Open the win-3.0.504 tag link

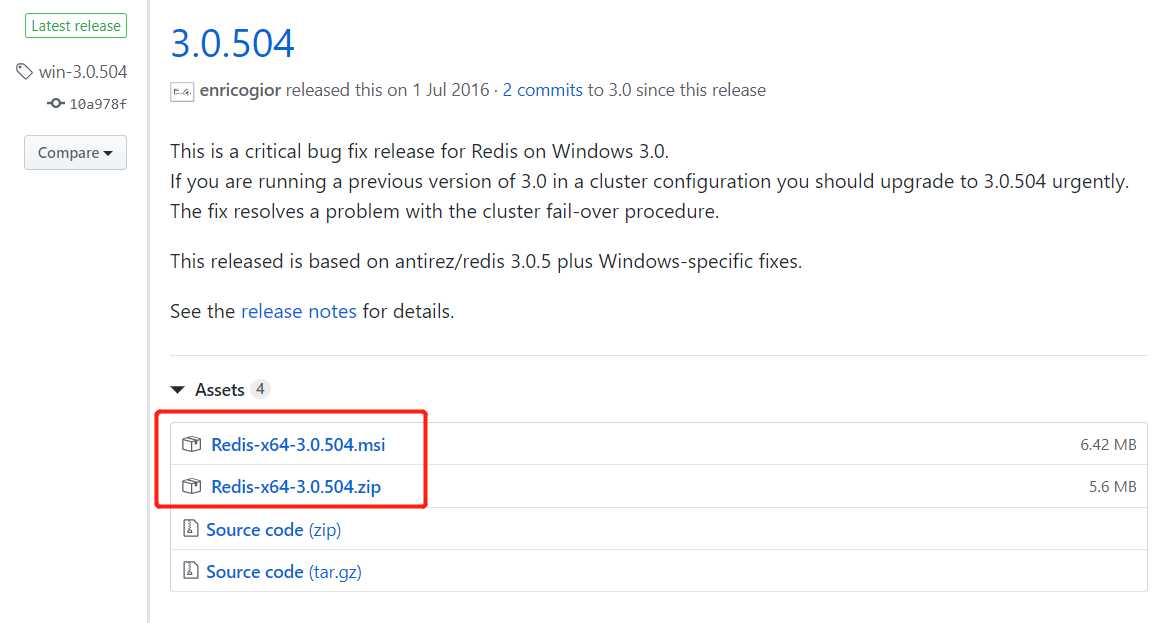[x=83, y=72]
